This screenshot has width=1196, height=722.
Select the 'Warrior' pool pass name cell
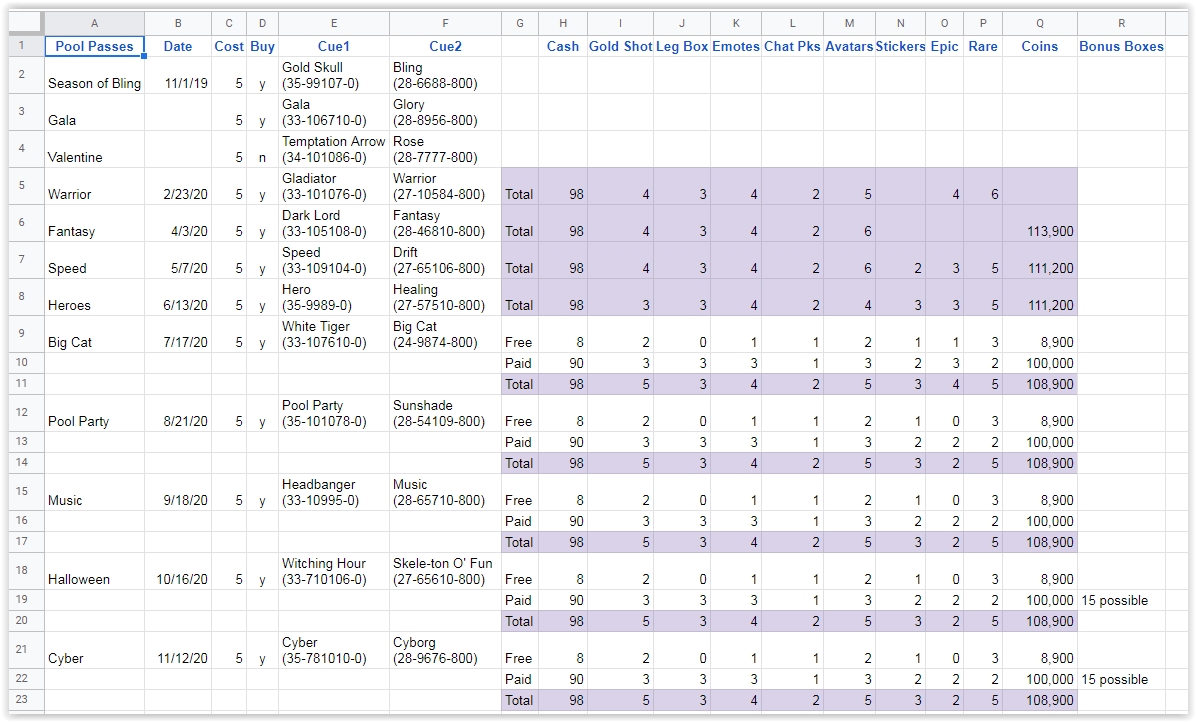(94, 186)
